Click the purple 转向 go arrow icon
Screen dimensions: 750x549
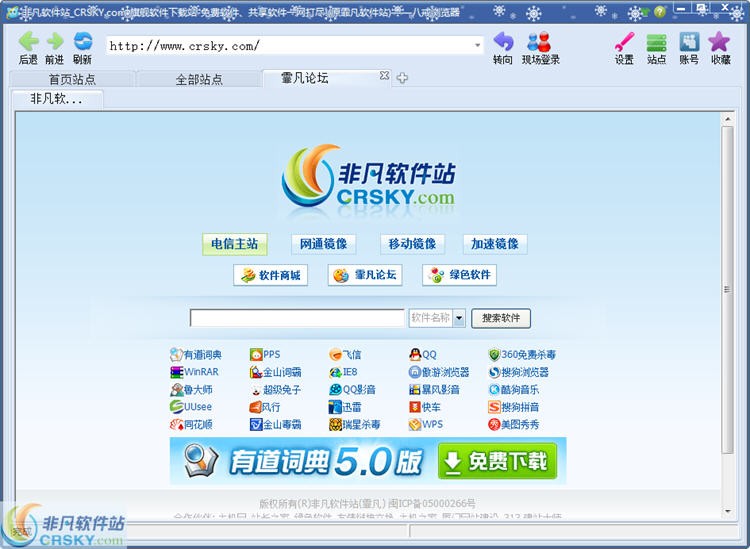tap(503, 42)
